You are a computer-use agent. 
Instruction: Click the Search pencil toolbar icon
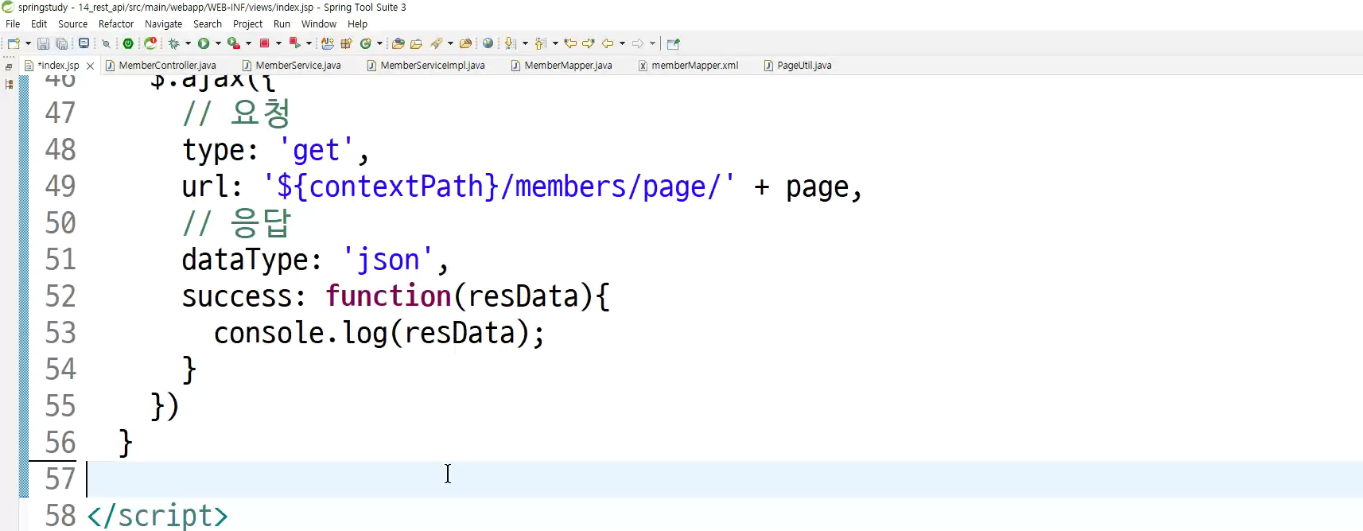pos(436,43)
